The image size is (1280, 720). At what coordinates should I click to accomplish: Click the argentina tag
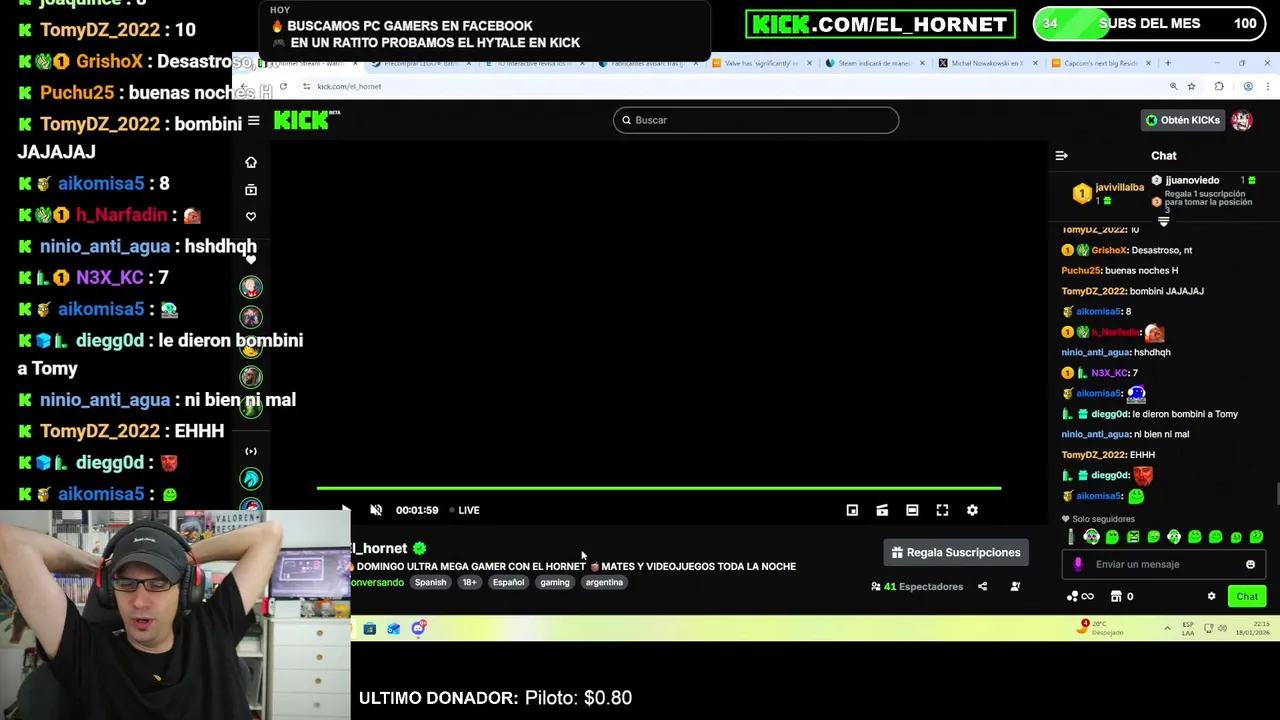[604, 582]
